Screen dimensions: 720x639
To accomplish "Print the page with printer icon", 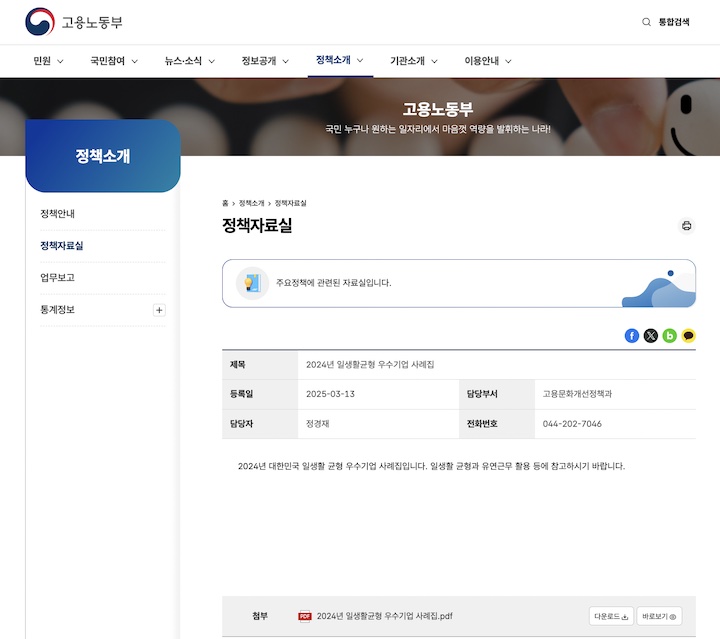I will pos(686,225).
